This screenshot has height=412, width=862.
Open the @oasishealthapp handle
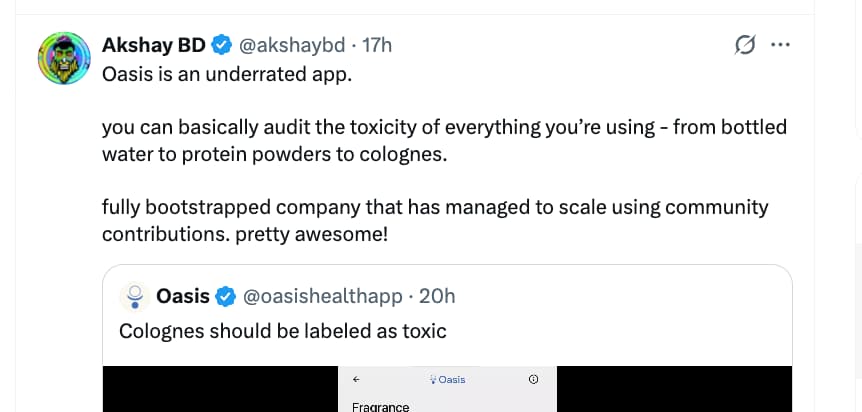click(x=322, y=296)
